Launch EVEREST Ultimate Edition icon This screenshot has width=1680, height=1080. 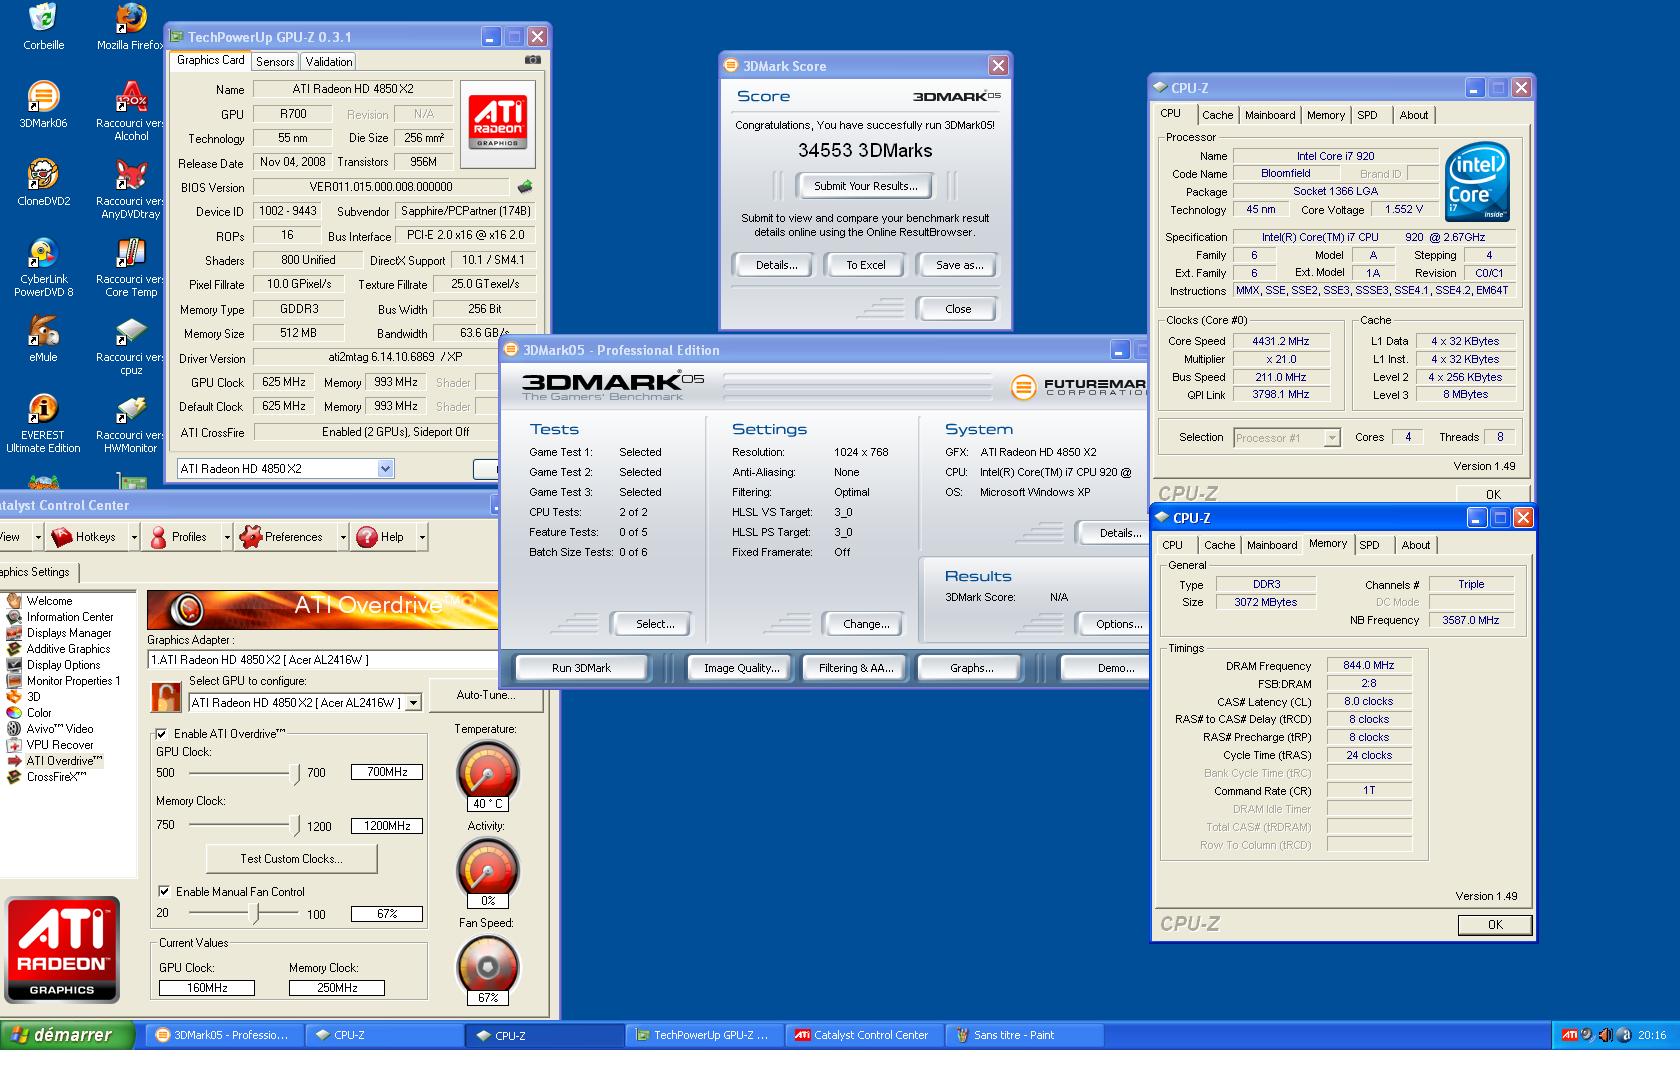[x=43, y=409]
